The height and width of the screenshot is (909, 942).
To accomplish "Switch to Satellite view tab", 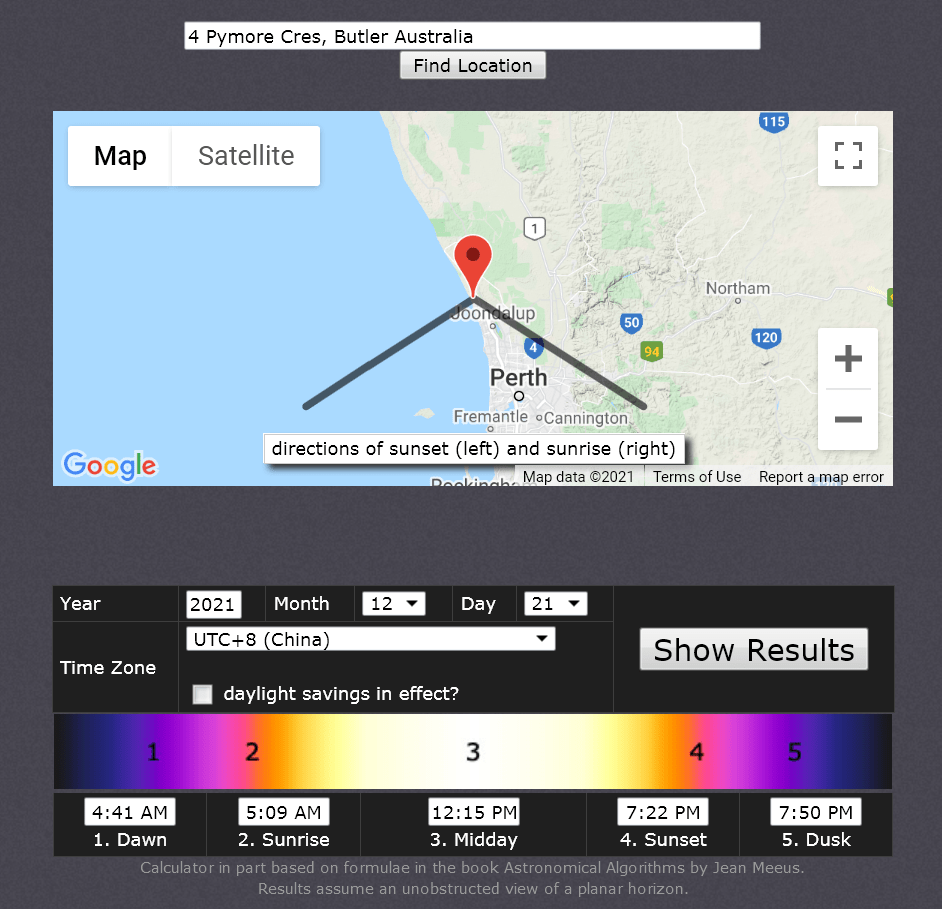I will coord(246,156).
